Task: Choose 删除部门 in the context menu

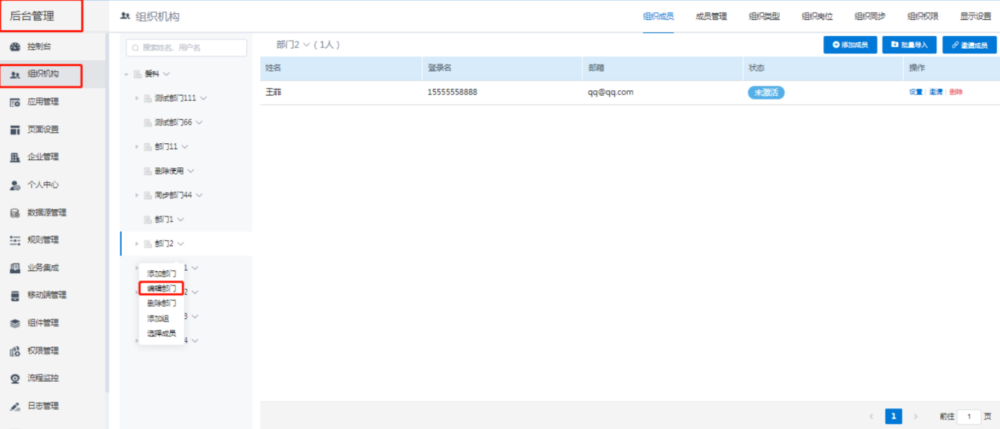Action: [161, 303]
